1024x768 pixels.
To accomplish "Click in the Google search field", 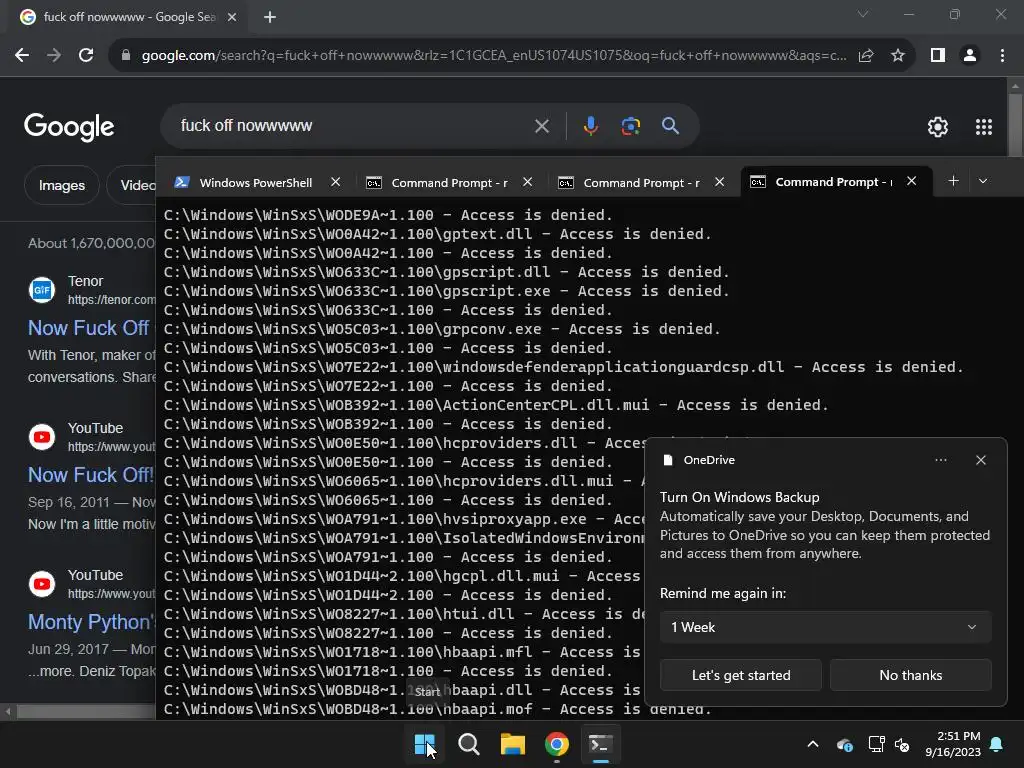I will [x=353, y=125].
